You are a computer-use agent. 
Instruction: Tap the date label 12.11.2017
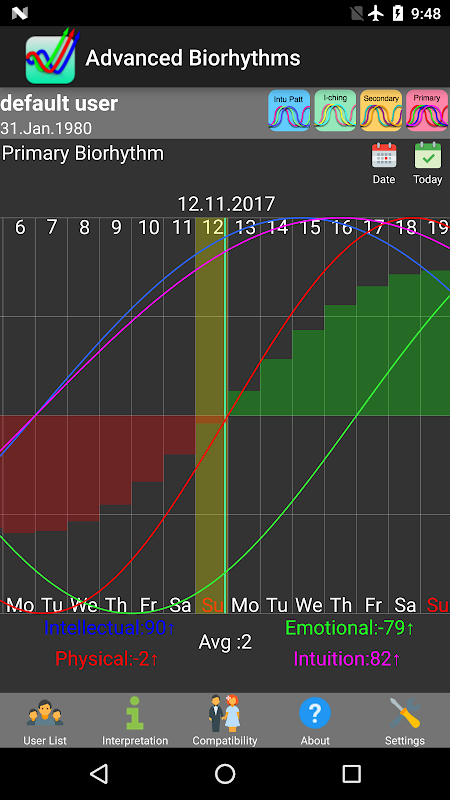click(x=226, y=204)
